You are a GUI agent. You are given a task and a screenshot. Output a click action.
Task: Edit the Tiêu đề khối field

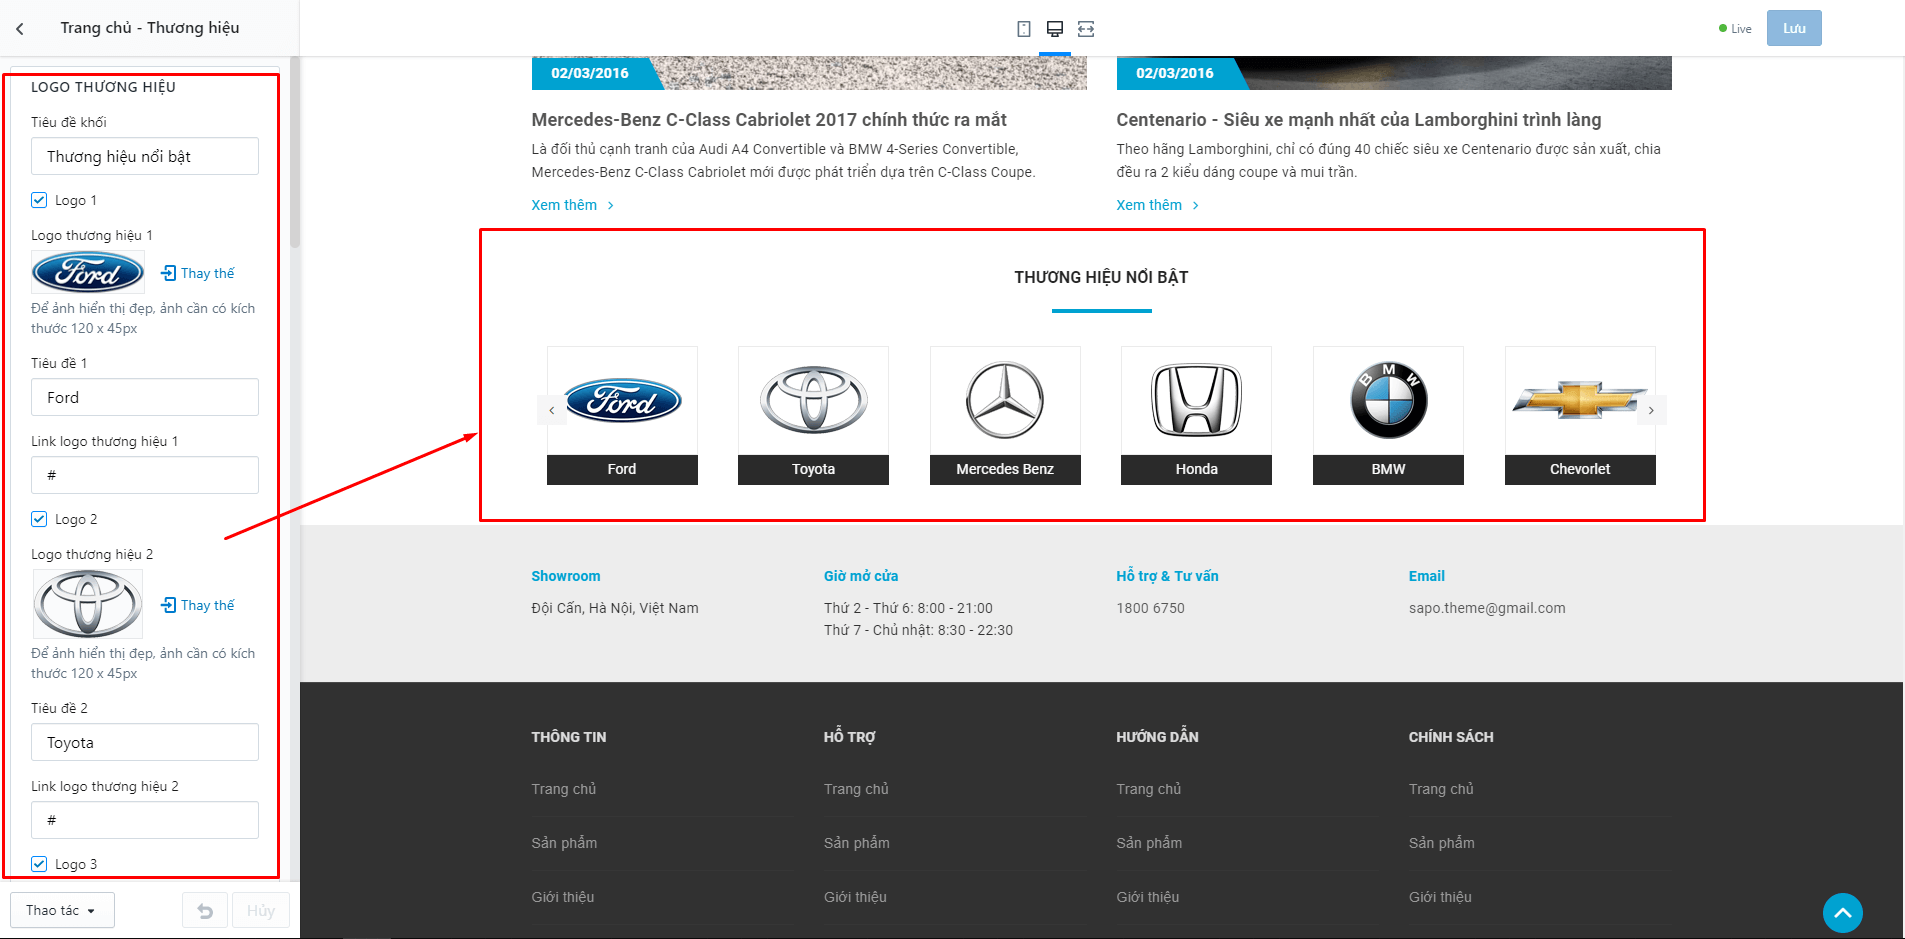pos(145,156)
